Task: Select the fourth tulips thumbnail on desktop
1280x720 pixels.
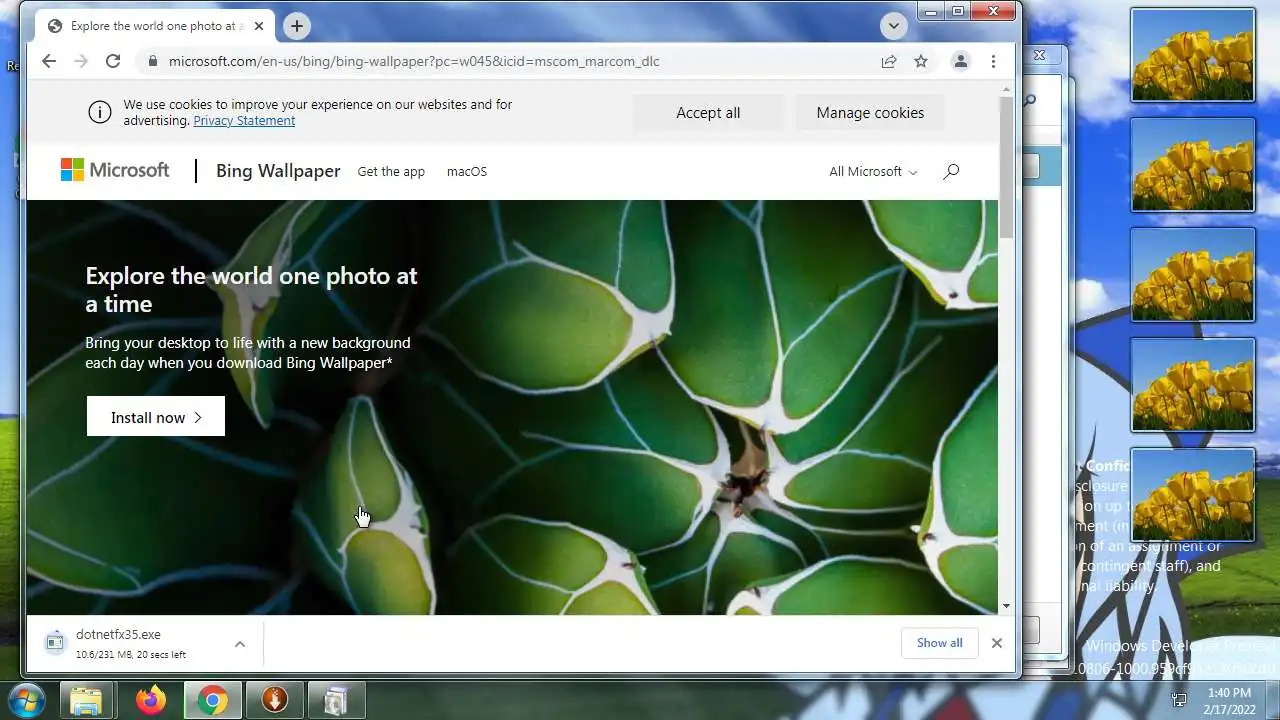Action: [1192, 385]
